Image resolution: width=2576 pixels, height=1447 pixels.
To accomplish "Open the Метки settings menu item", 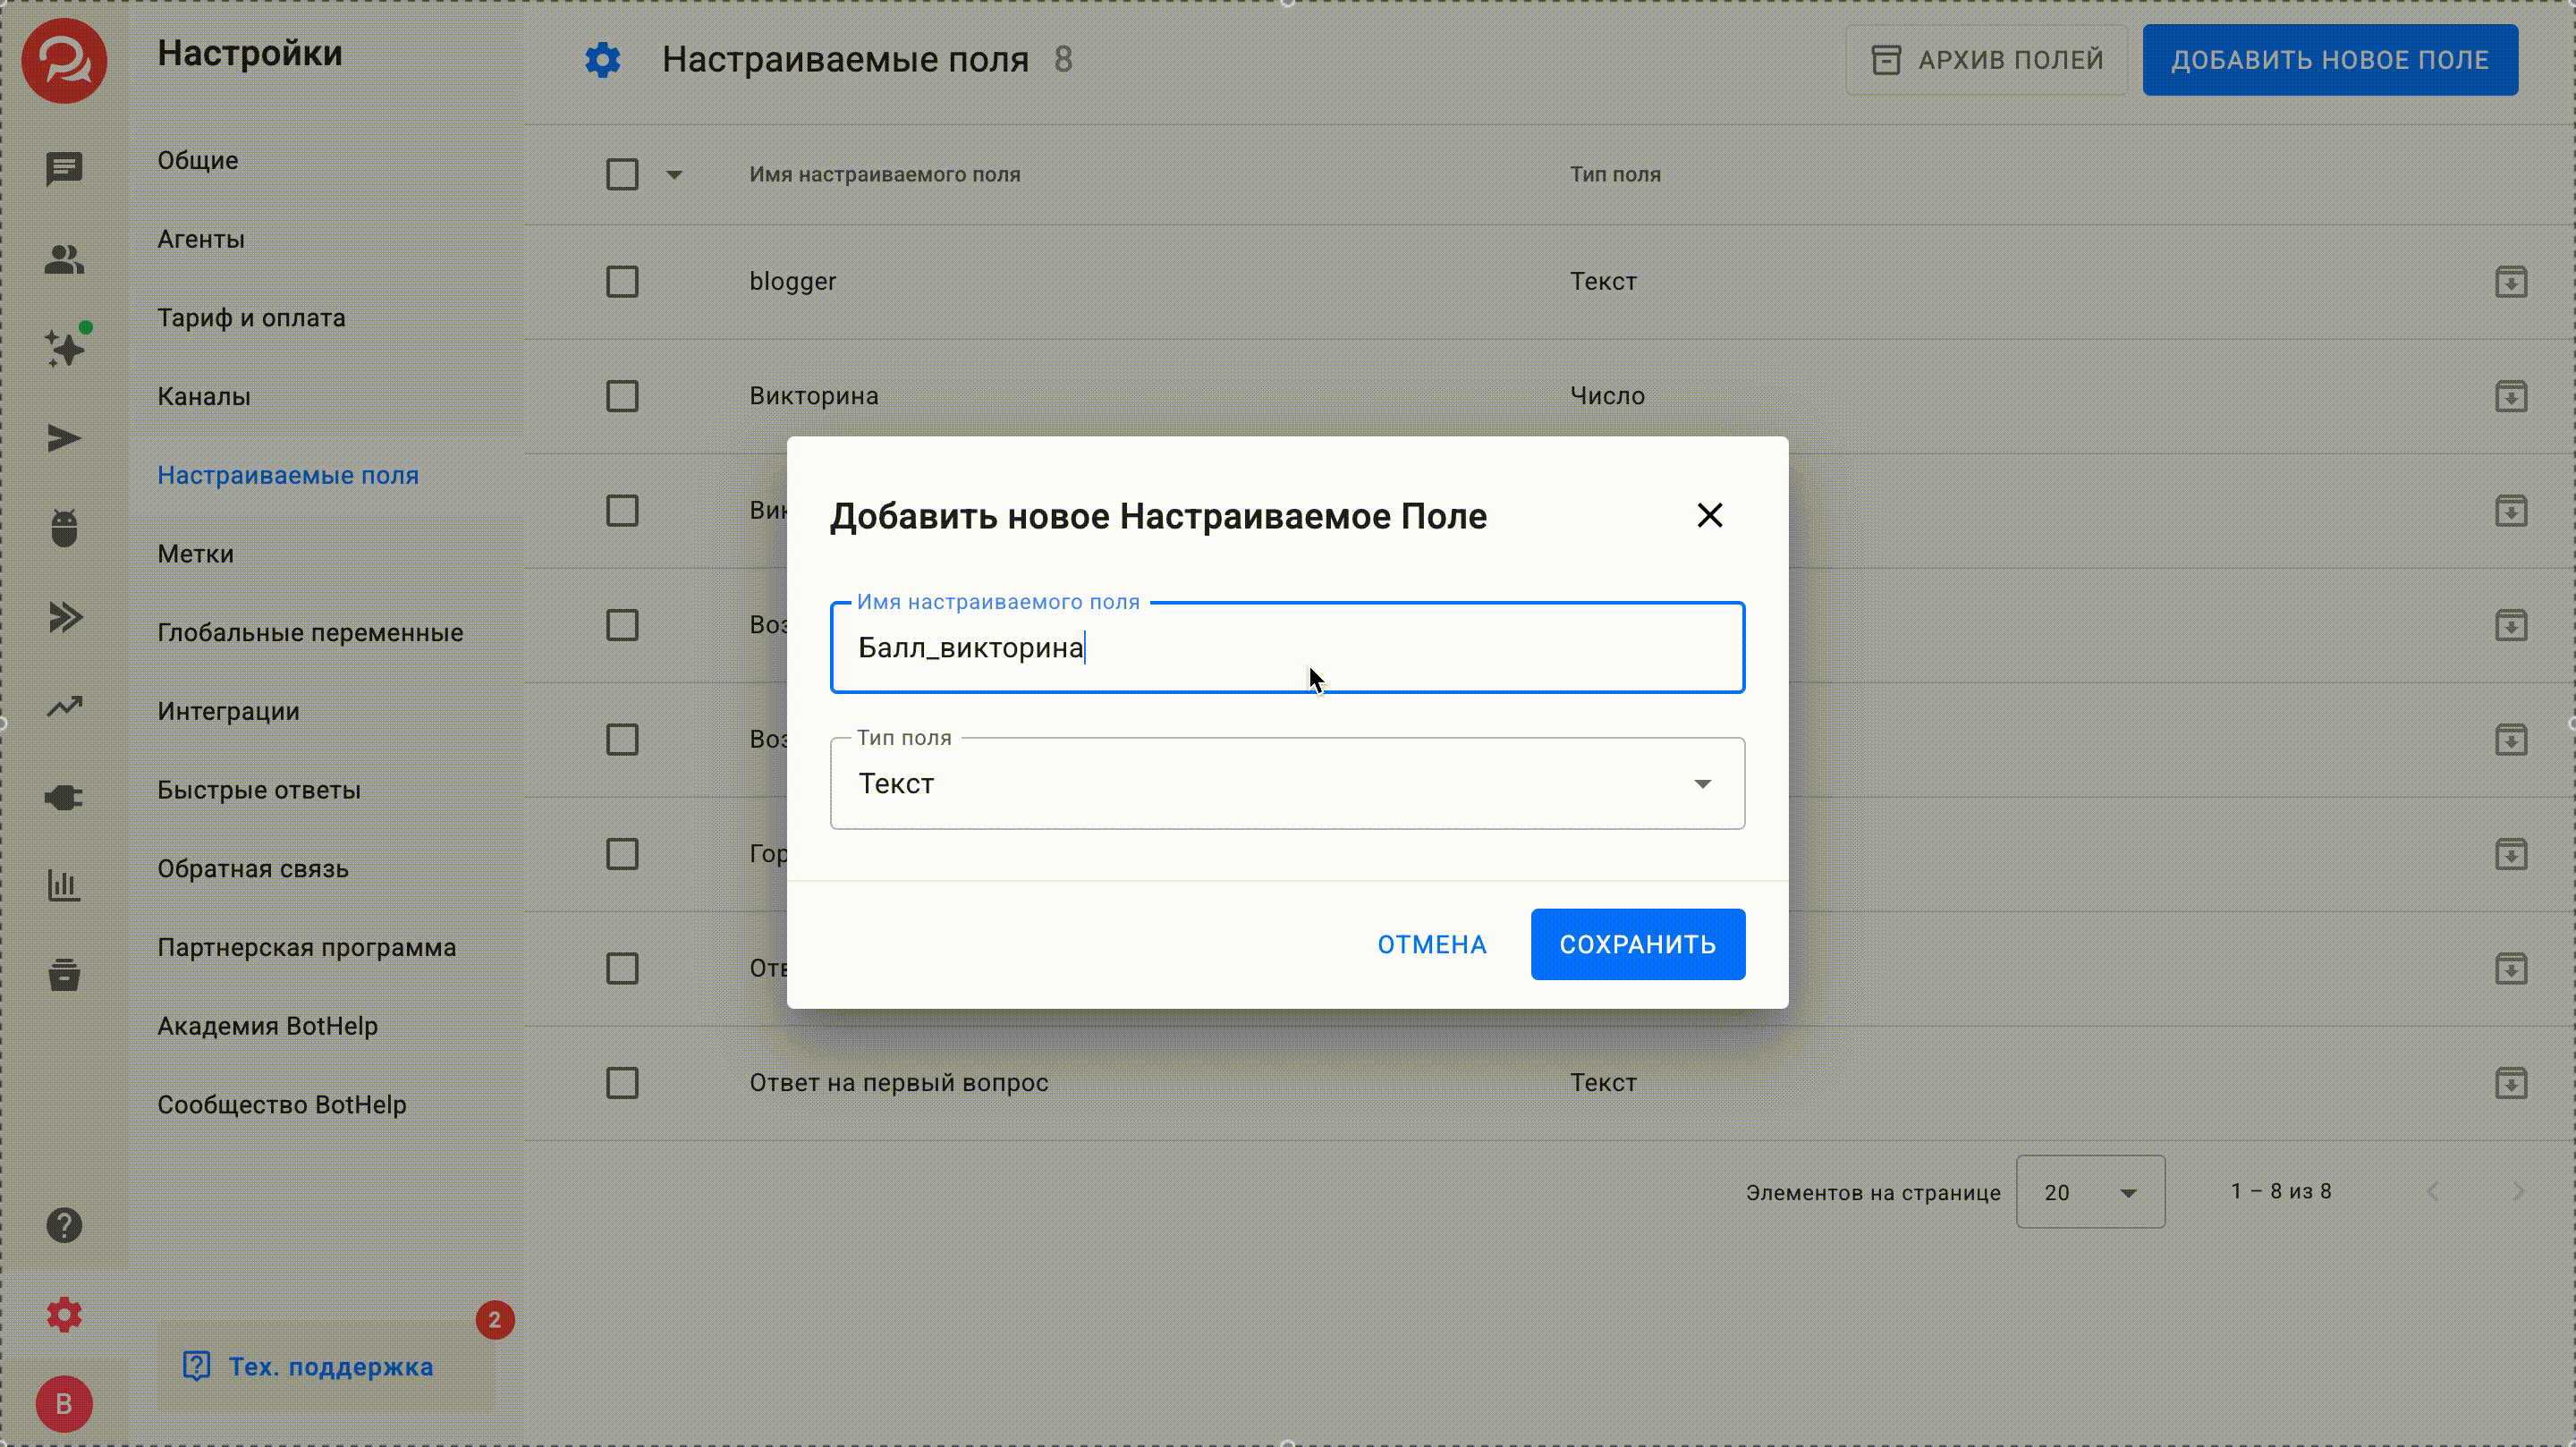I will coord(195,554).
